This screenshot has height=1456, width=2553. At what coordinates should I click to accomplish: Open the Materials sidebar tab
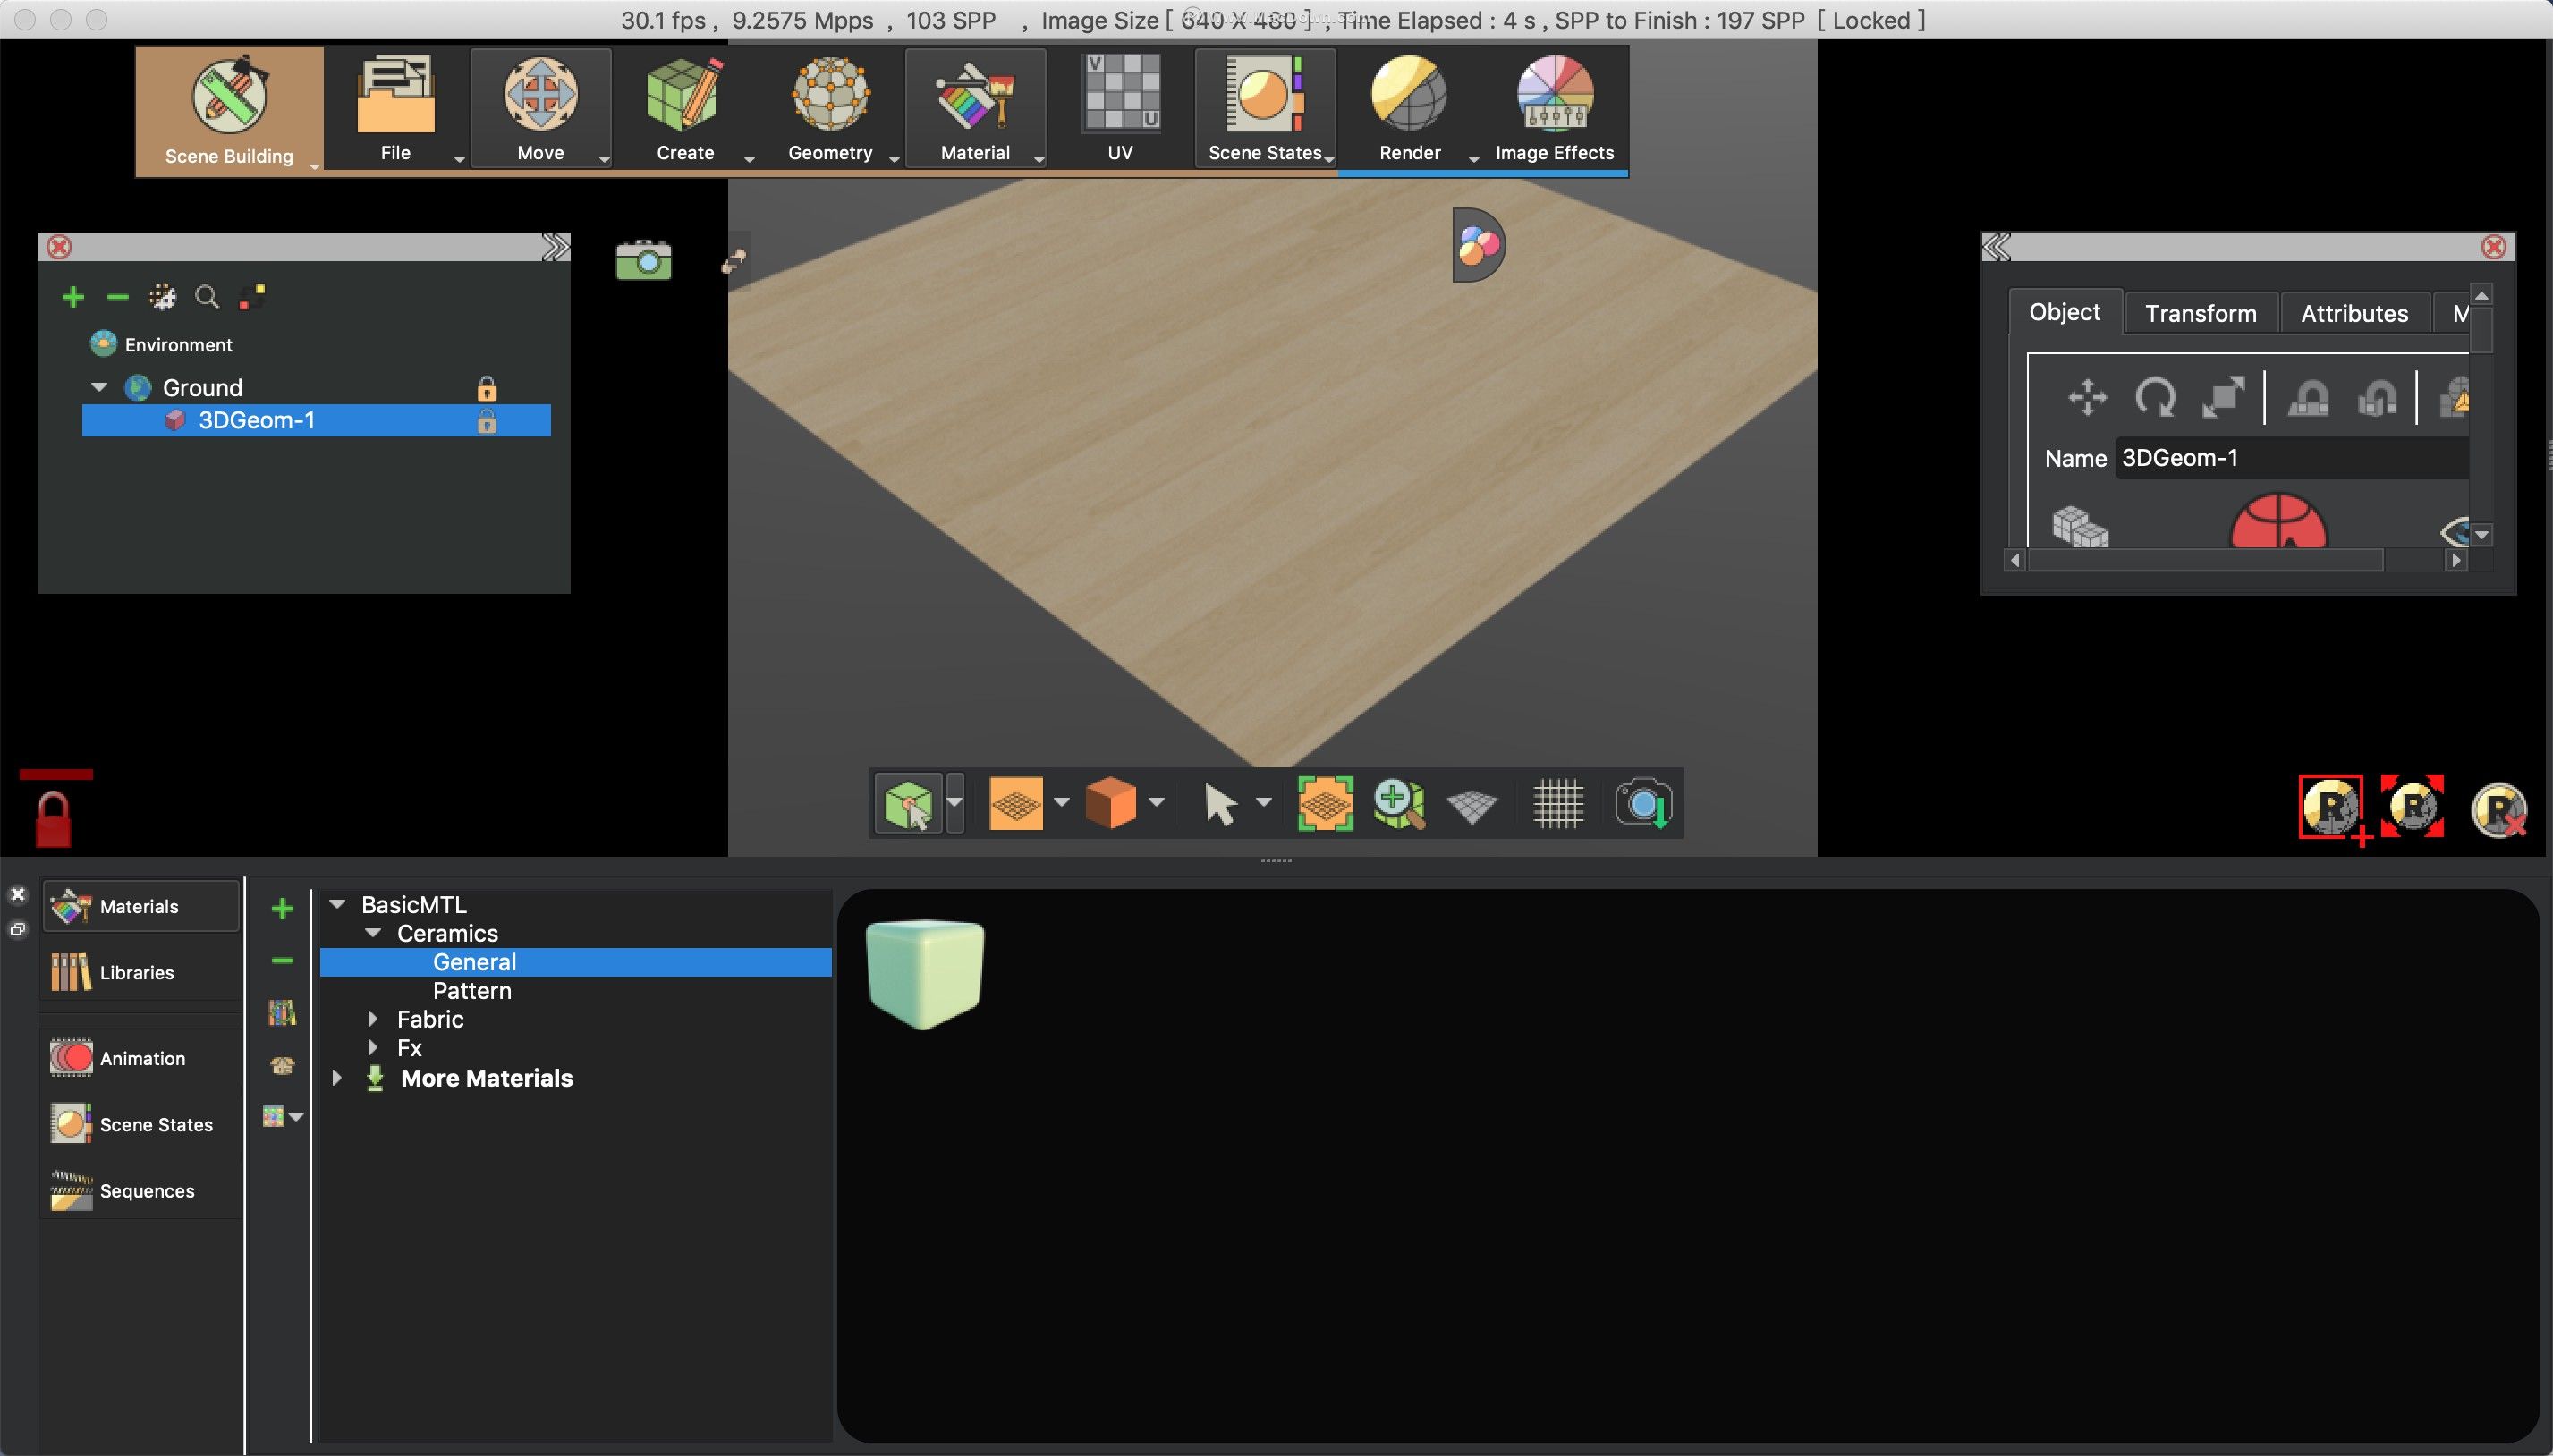click(141, 906)
